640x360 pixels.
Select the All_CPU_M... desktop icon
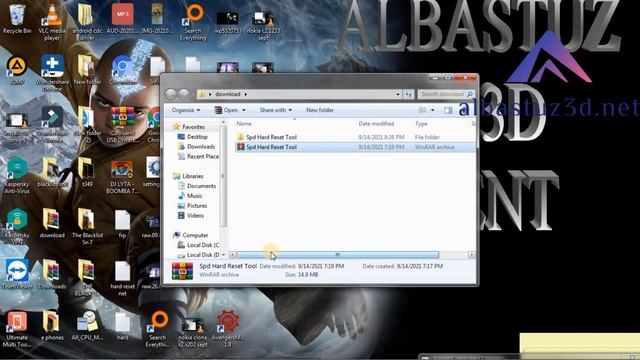pos(87,326)
